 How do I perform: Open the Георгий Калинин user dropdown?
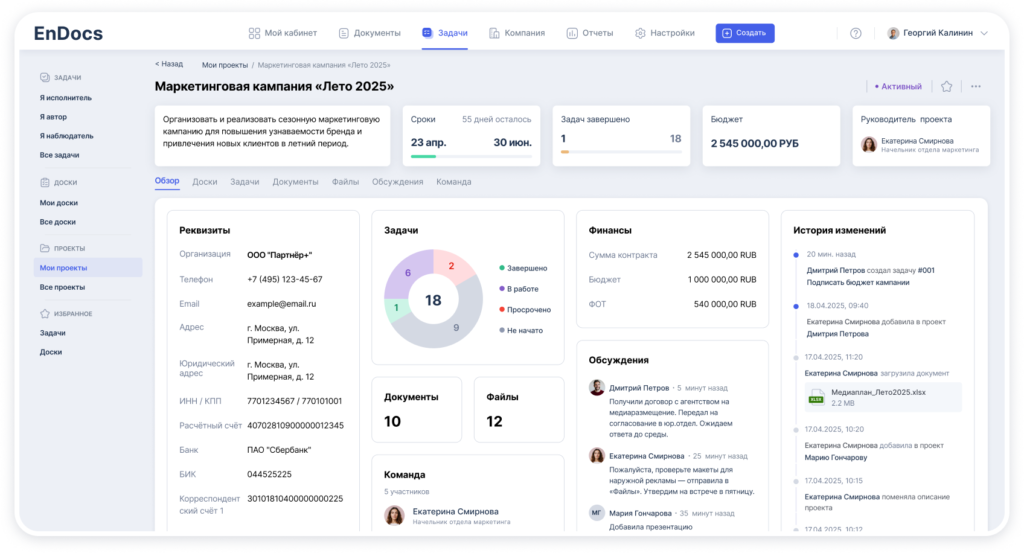click(x=937, y=33)
